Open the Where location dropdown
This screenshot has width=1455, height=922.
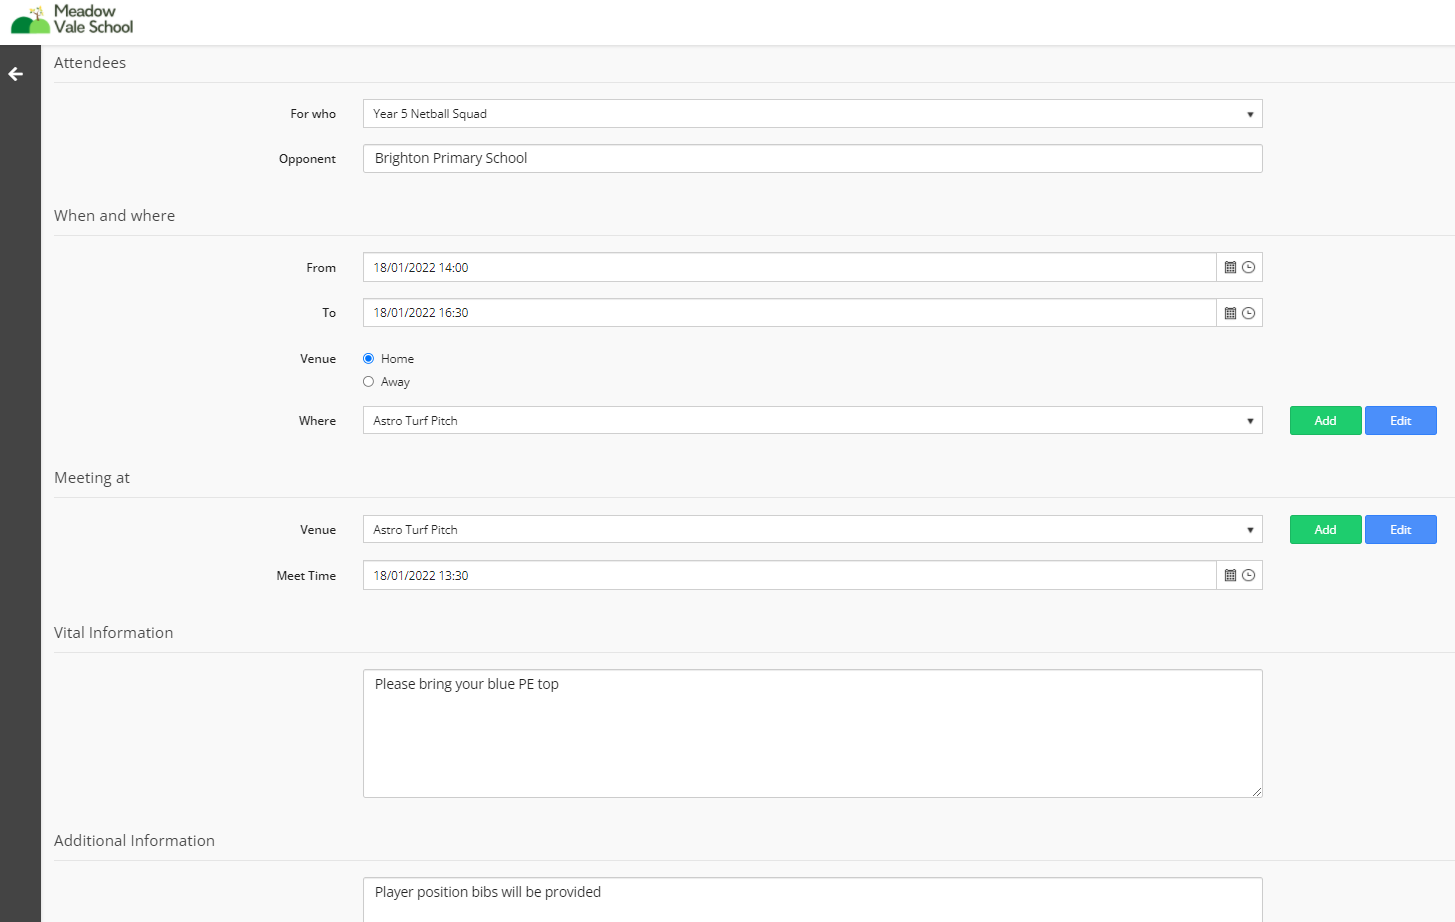[x=812, y=421]
